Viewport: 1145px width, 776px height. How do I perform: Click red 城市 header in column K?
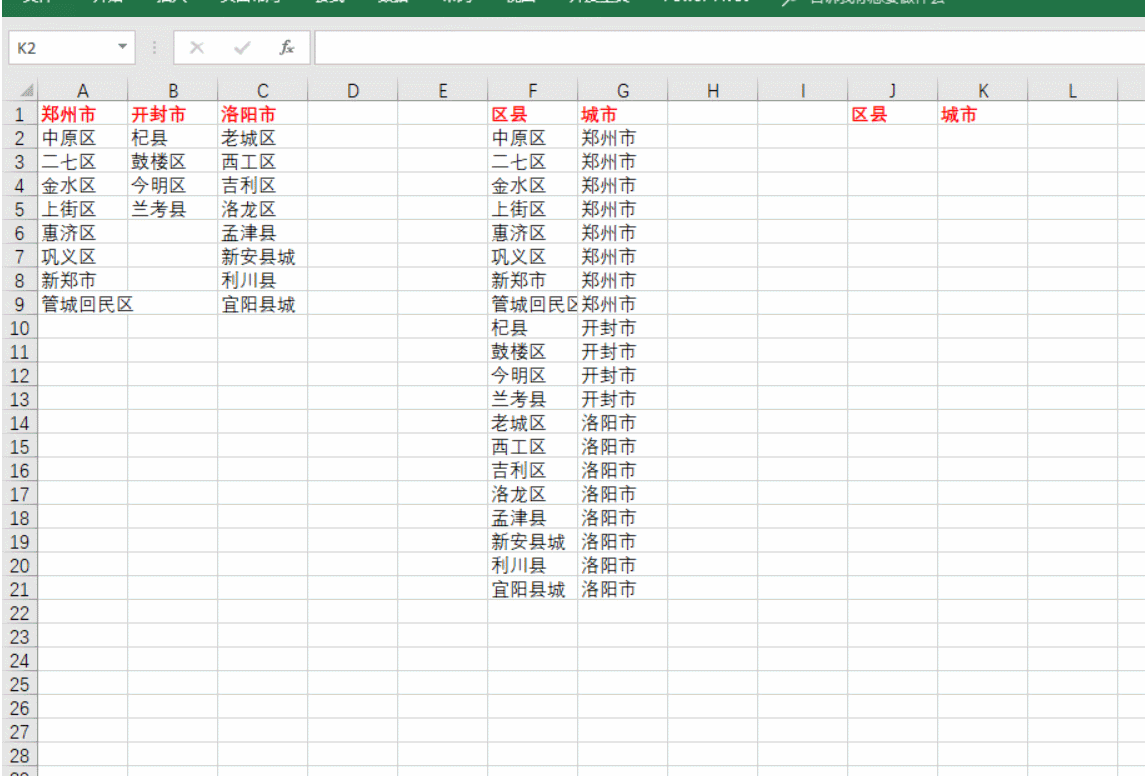tap(983, 114)
